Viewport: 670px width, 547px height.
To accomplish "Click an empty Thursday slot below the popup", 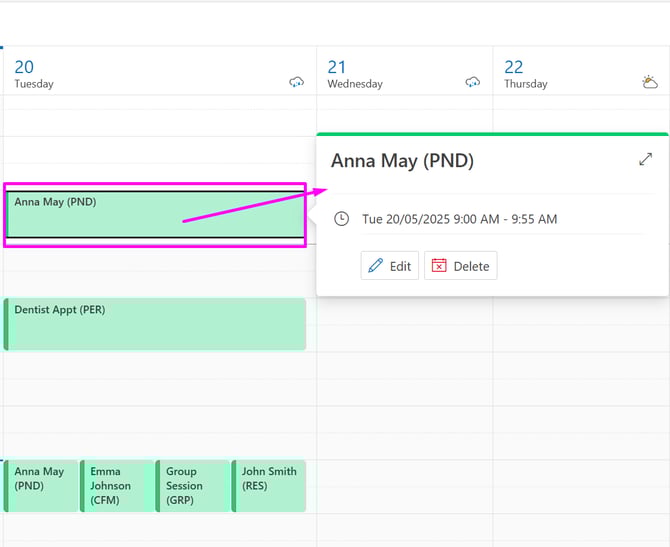I will pos(580,400).
